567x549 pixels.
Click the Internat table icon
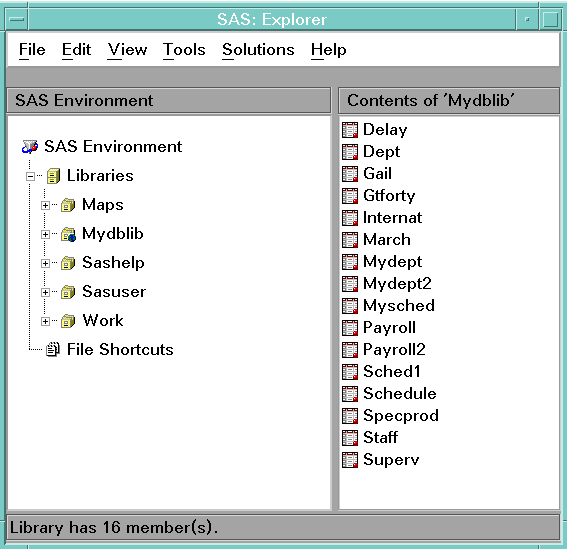point(350,218)
